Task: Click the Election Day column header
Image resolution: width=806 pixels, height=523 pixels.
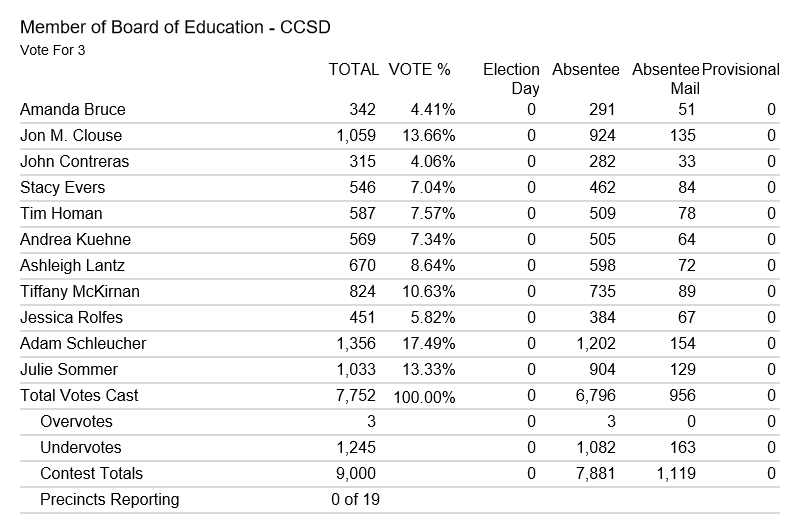Action: (x=511, y=79)
